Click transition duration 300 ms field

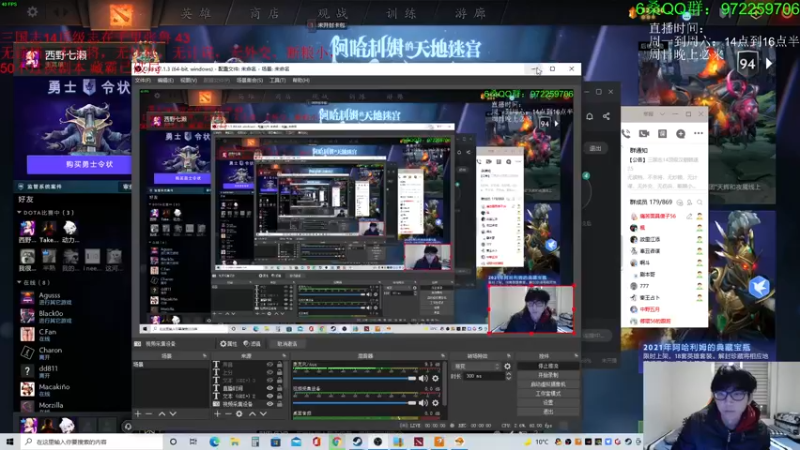pos(483,376)
